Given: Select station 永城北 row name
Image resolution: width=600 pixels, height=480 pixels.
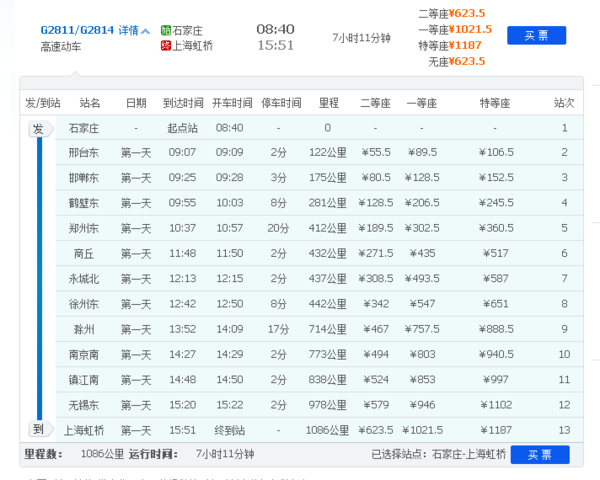Looking at the screenshot, I should [x=84, y=279].
